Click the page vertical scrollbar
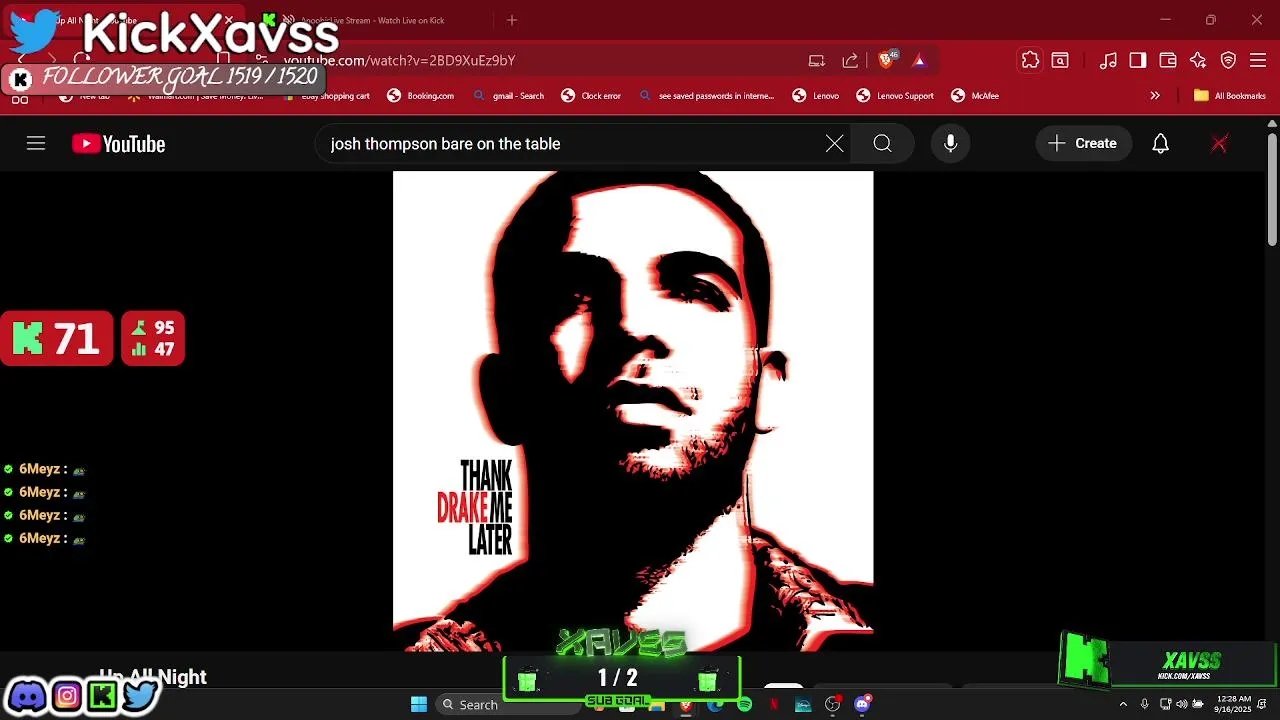Image resolution: width=1280 pixels, height=720 pixels. click(x=1272, y=190)
